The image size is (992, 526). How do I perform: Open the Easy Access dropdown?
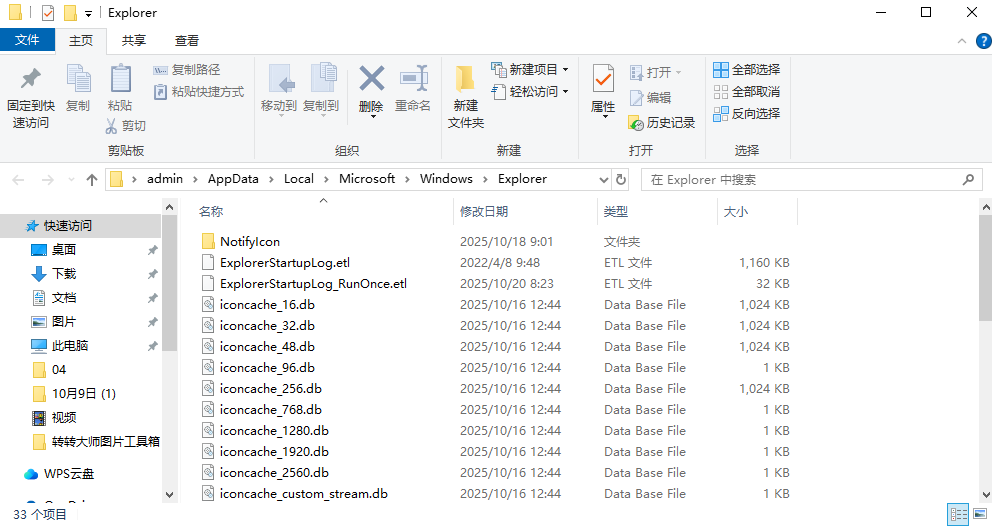click(x=565, y=92)
